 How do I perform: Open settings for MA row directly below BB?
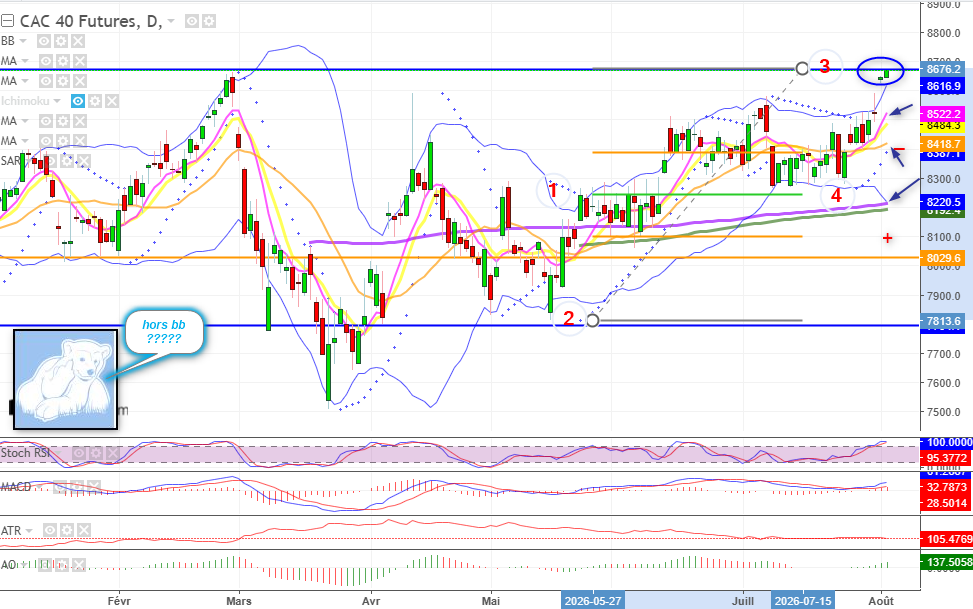63,61
